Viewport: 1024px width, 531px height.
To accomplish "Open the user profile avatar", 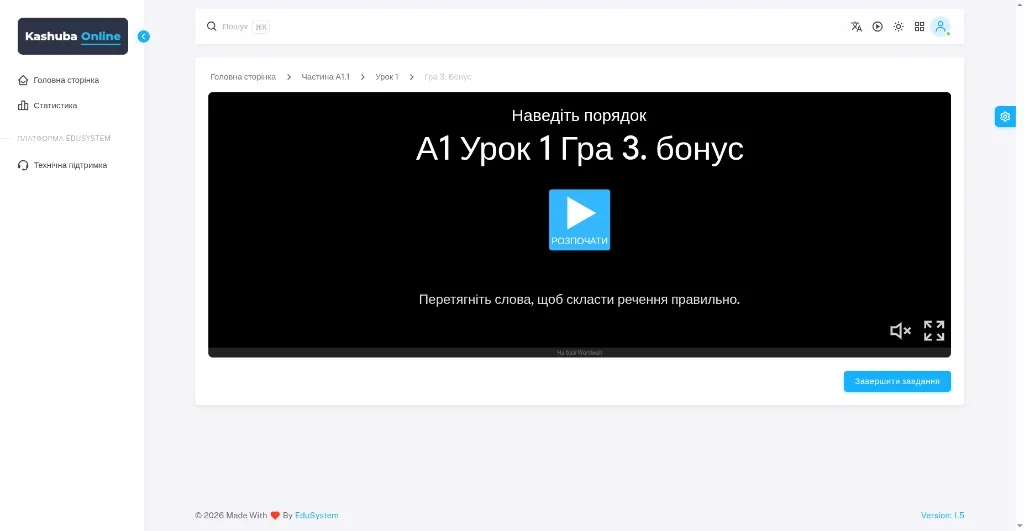I will 940,27.
